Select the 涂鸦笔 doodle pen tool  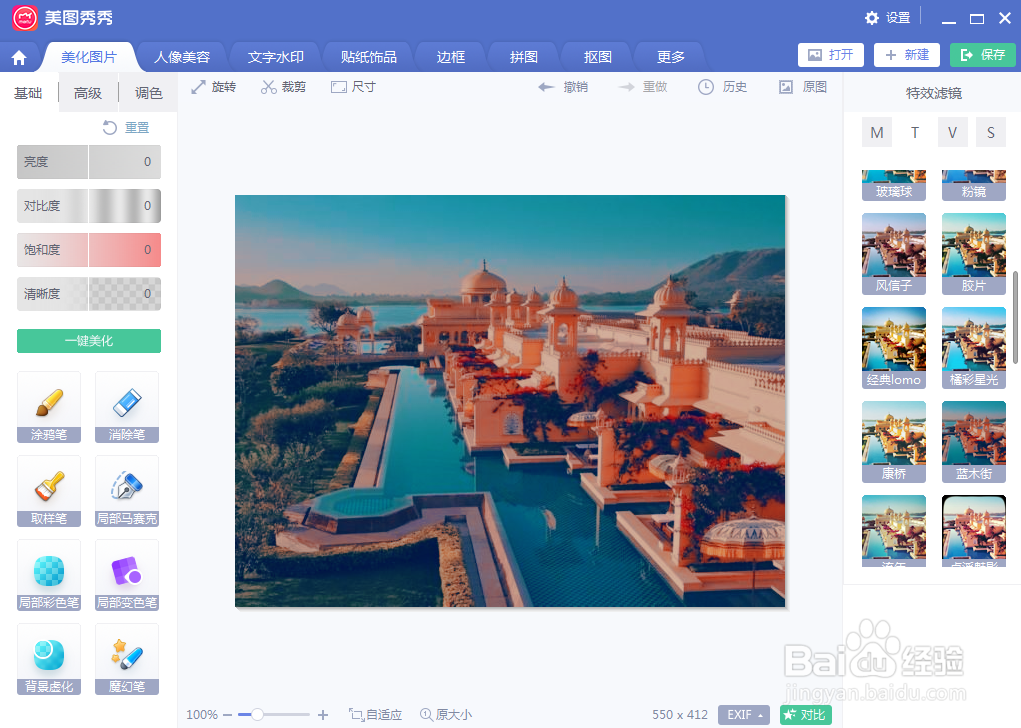tap(48, 407)
